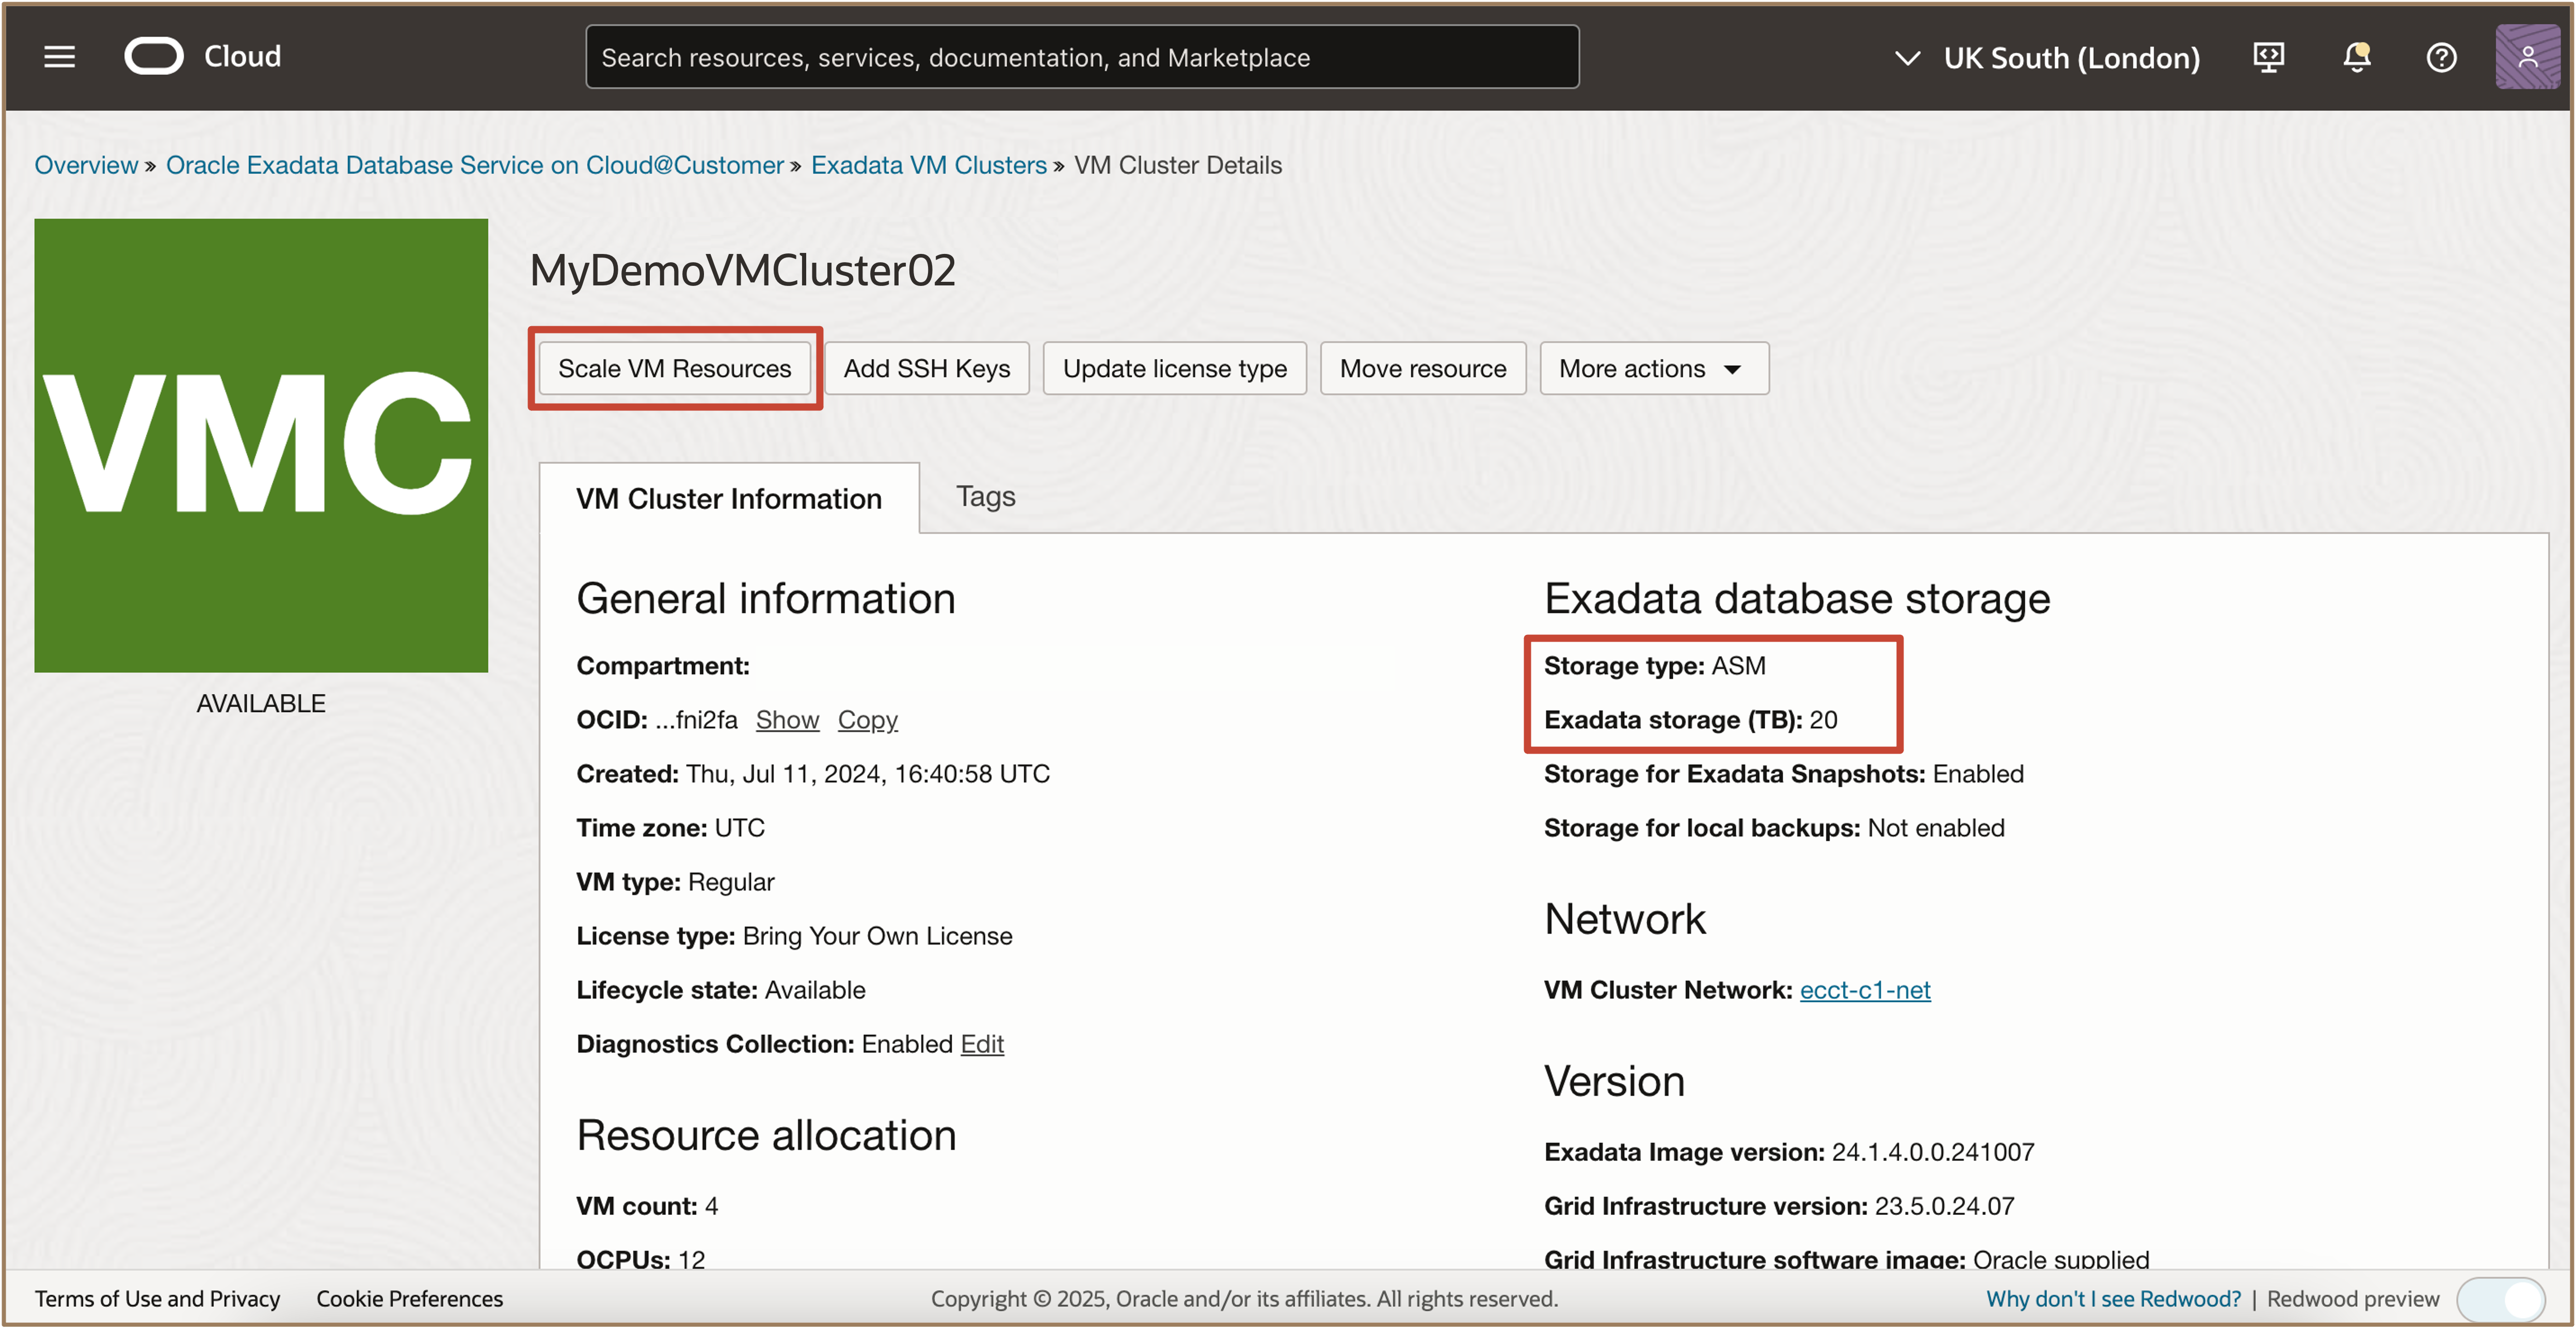Open the hamburger navigation menu
Image resolution: width=2576 pixels, height=1329 pixels.
click(x=59, y=57)
